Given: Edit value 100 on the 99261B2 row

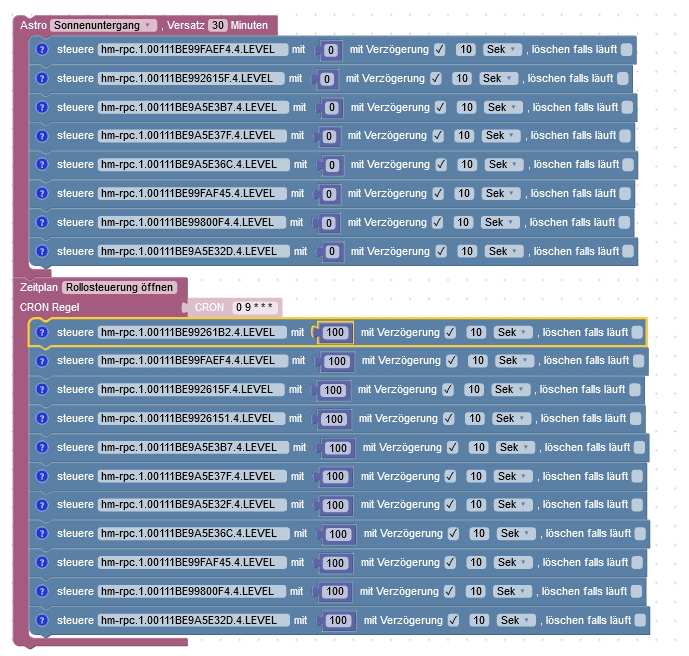Looking at the screenshot, I should click(335, 333).
